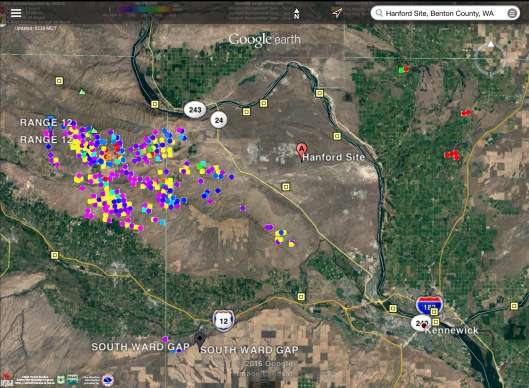
Task: Open the hamburger menu
Action: pos(16,13)
